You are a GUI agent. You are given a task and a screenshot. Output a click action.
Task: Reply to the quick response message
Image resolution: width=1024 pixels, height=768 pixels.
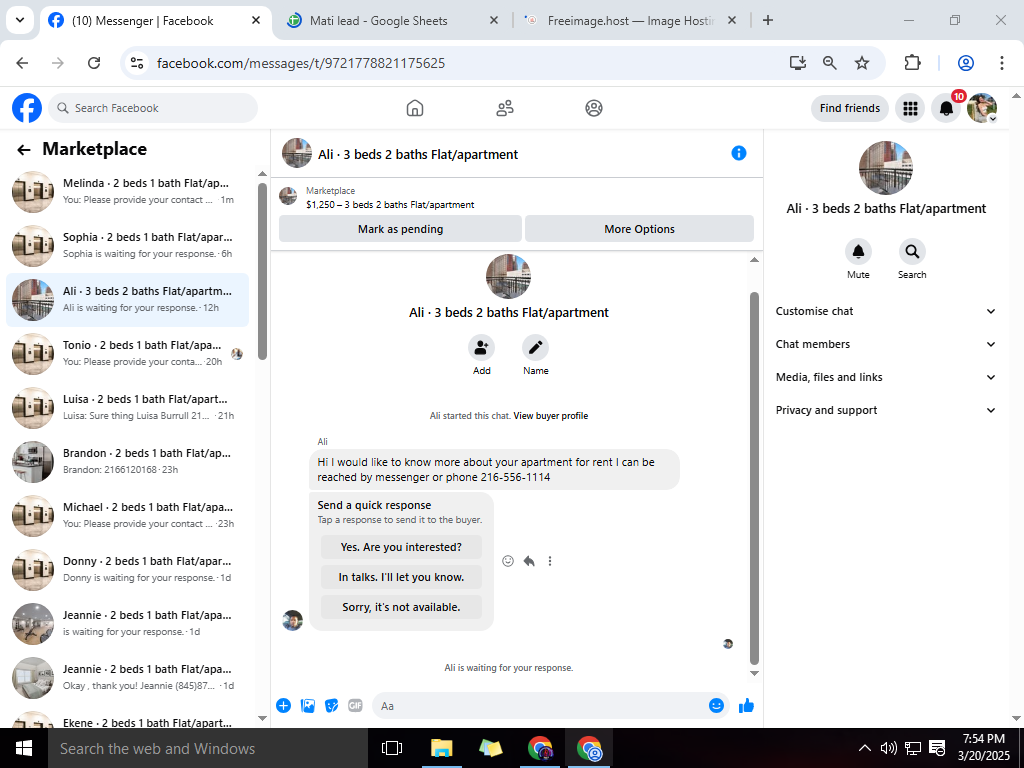pyautogui.click(x=529, y=561)
